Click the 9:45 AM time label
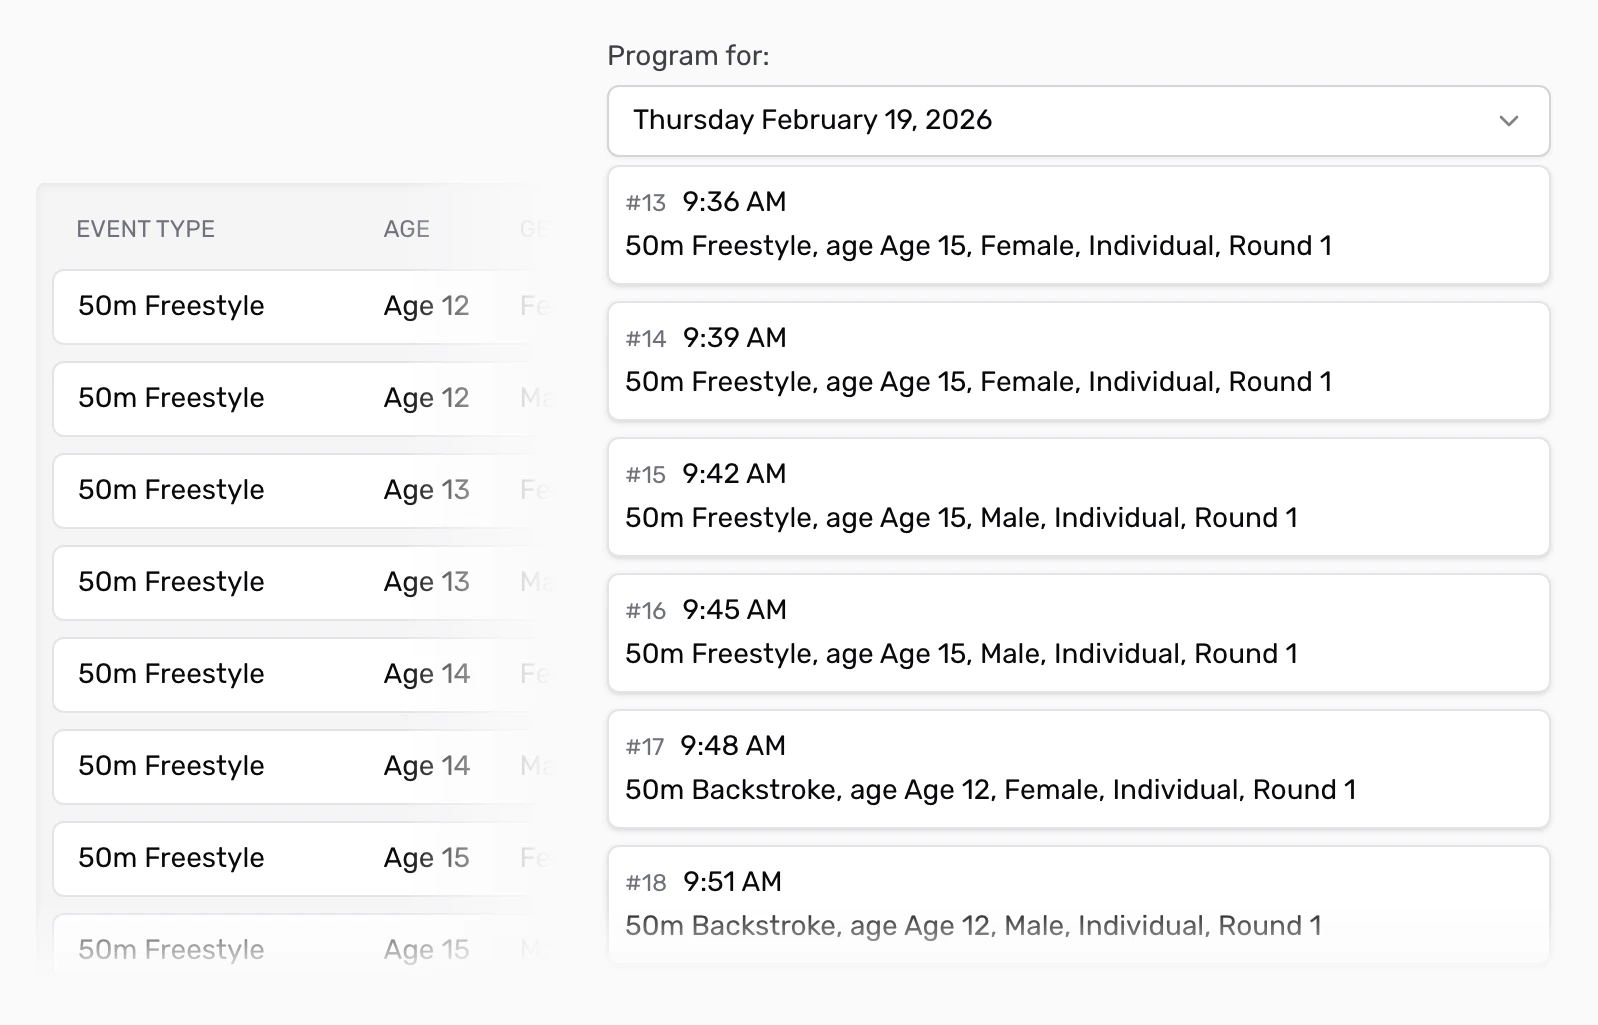Viewport: 1598px width, 1025px height. click(735, 610)
